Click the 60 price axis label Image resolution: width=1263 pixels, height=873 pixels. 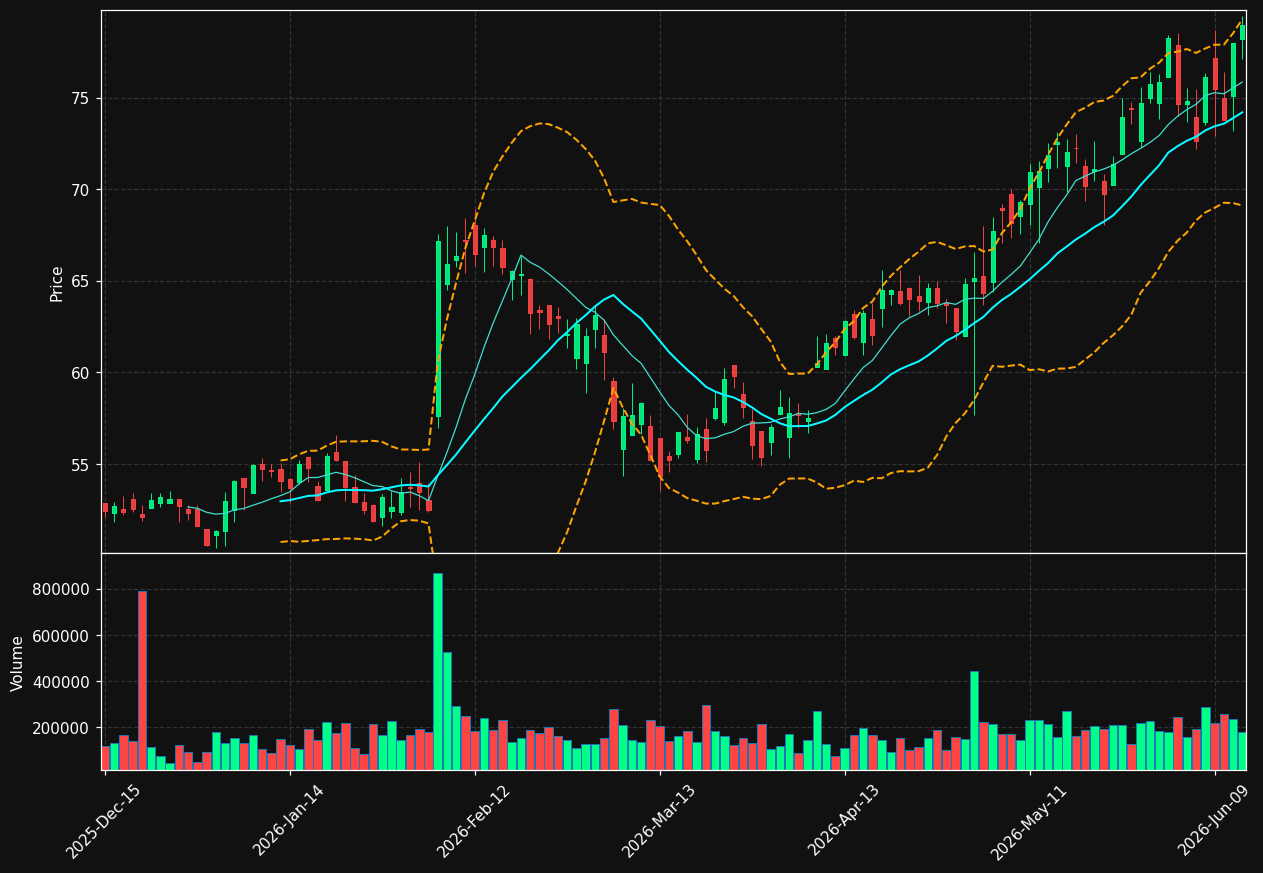(80, 373)
